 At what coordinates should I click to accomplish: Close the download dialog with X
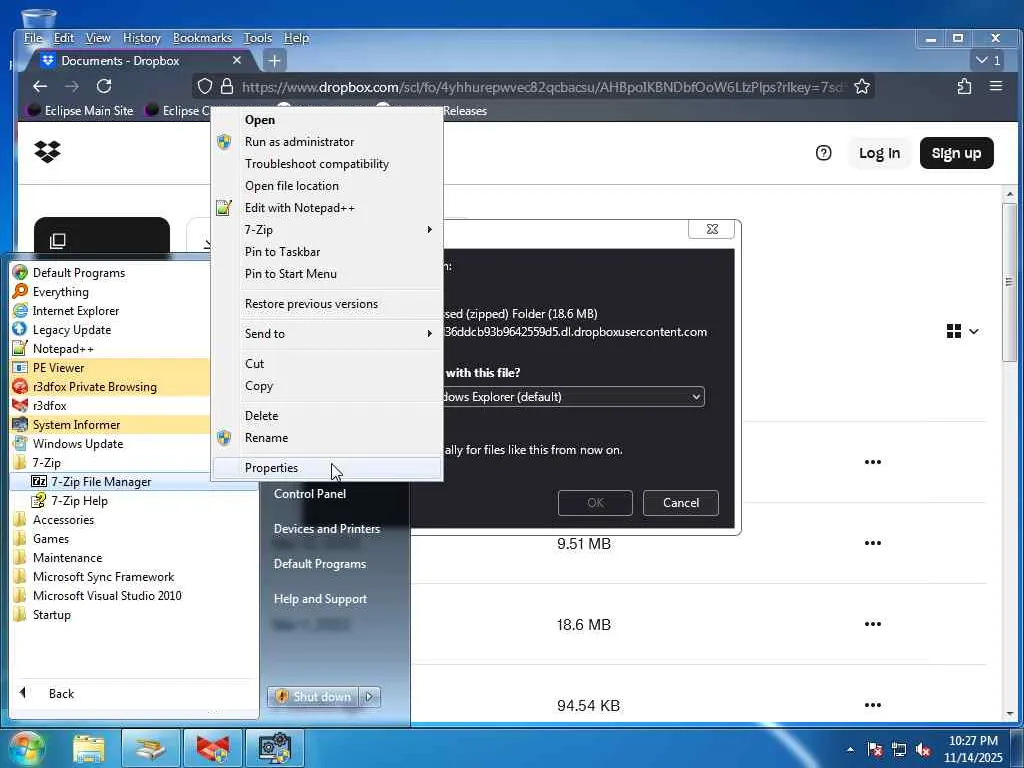tap(712, 229)
